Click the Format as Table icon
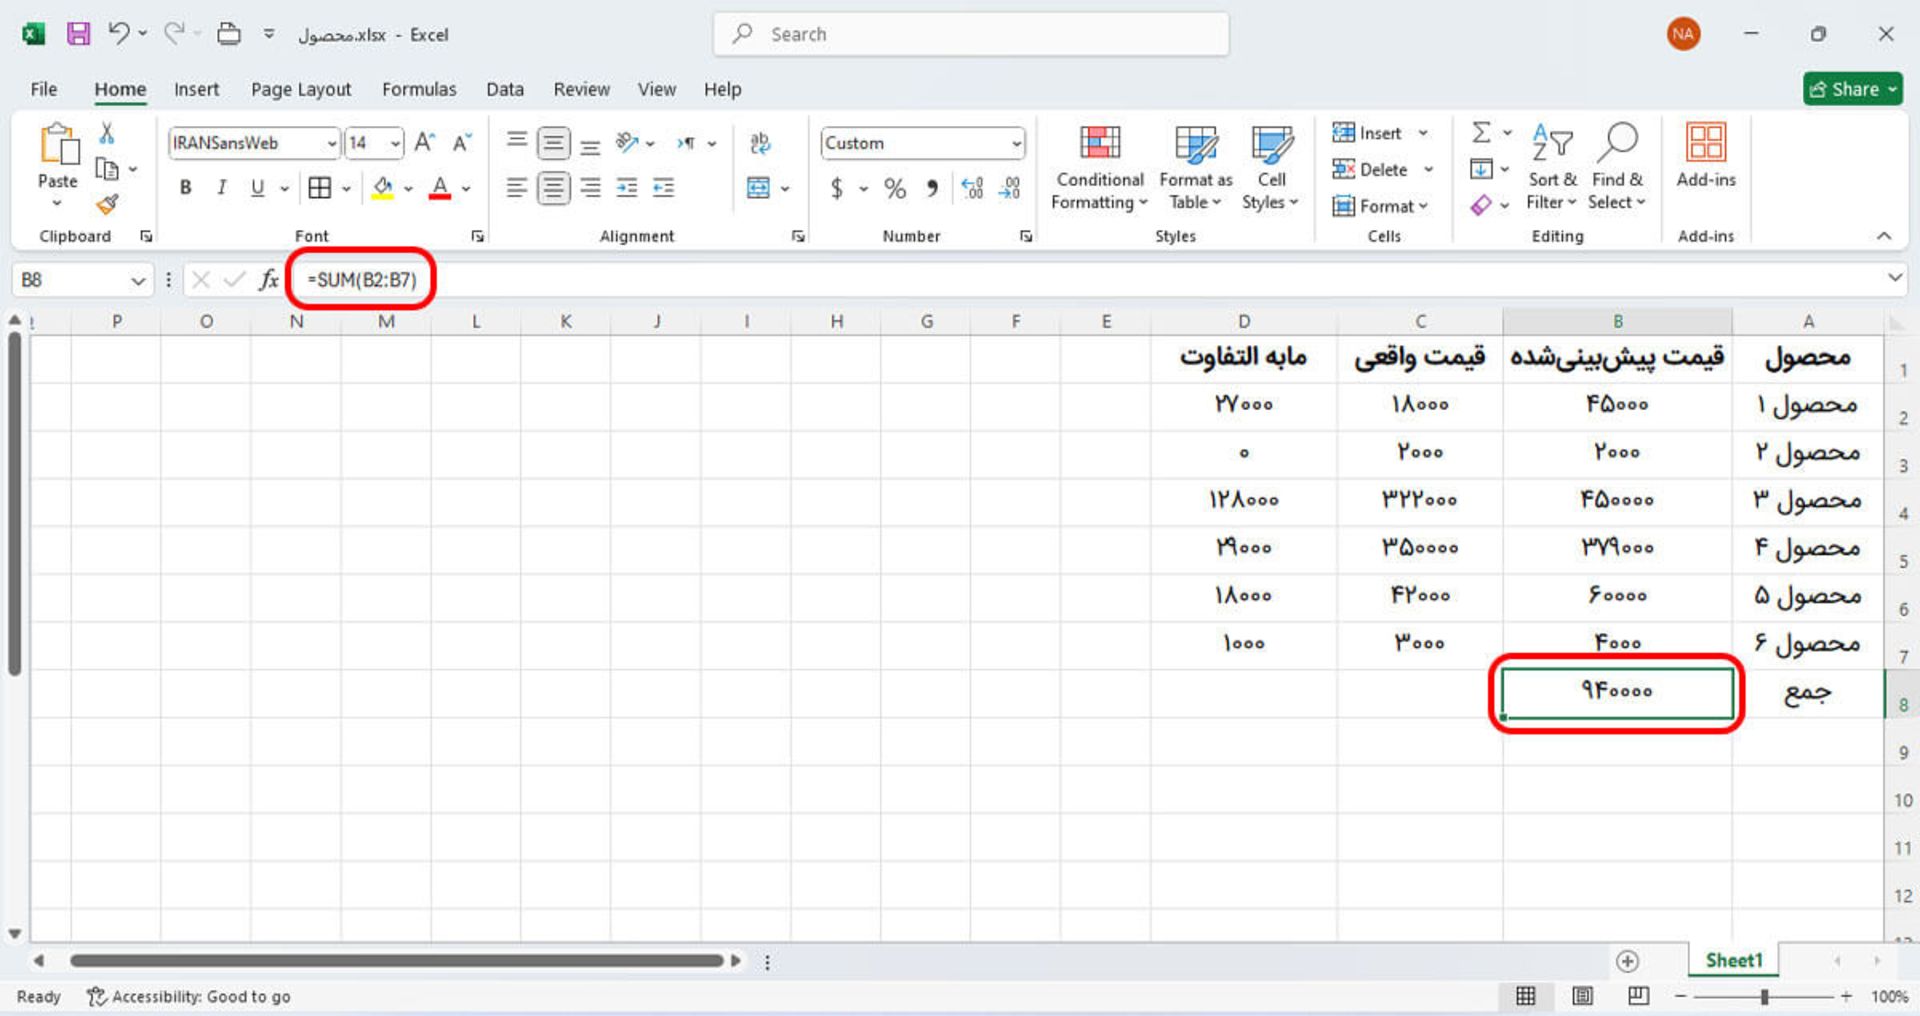Viewport: 1920px width, 1016px height. tap(1195, 143)
